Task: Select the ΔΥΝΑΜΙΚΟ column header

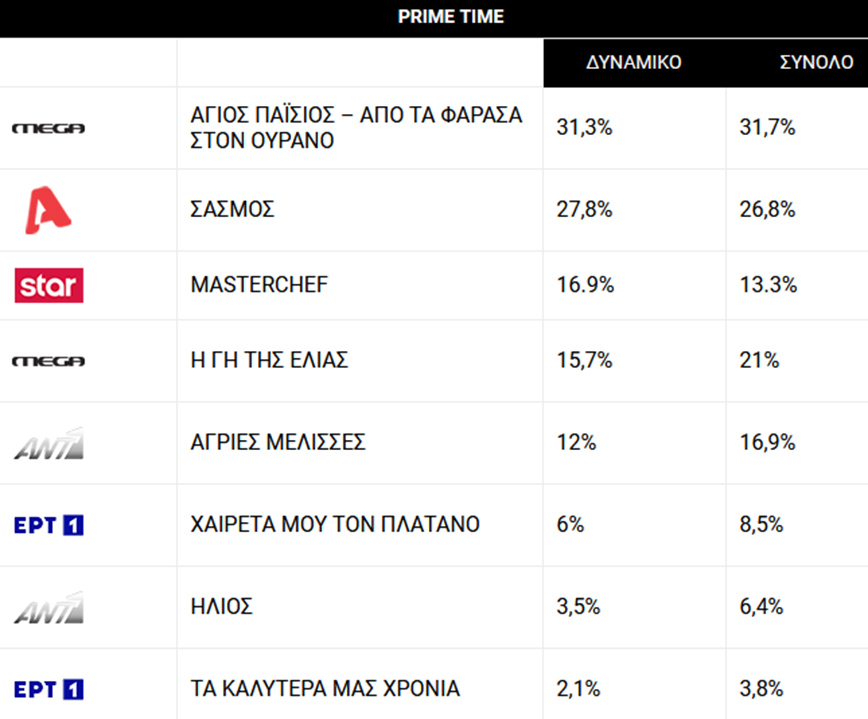Action: pos(634,62)
